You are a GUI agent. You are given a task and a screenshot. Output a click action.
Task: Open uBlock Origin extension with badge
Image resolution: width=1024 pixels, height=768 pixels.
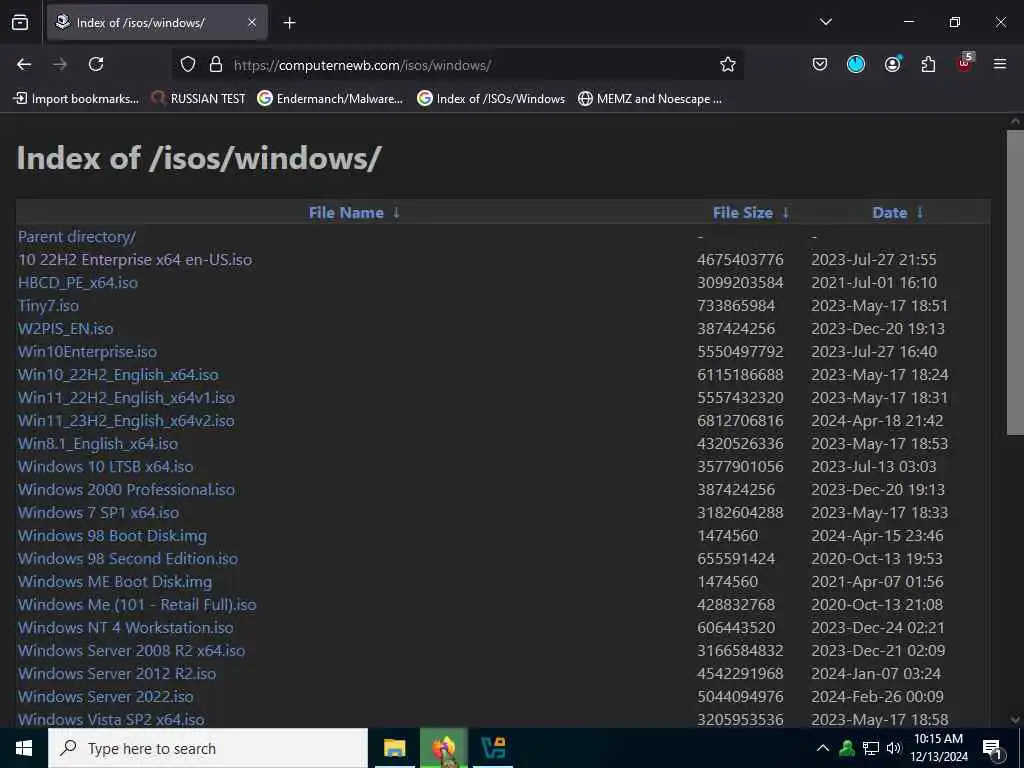coord(965,63)
